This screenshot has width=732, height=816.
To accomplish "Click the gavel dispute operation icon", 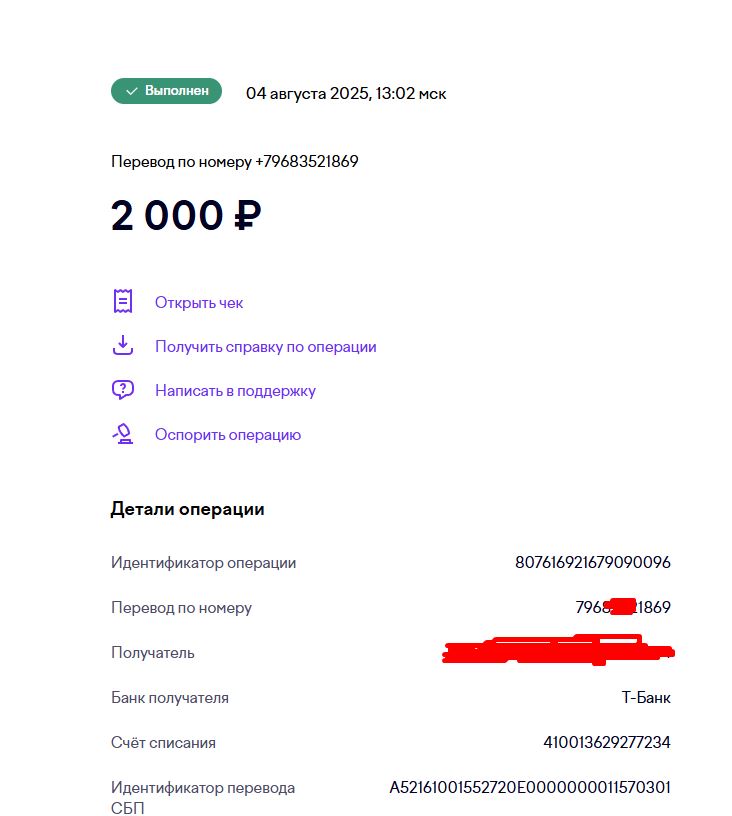I will pos(123,434).
